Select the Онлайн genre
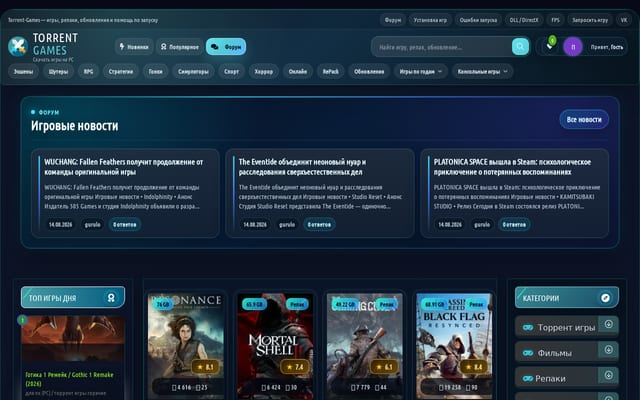Screen dimensions: 640x400 pos(298,71)
